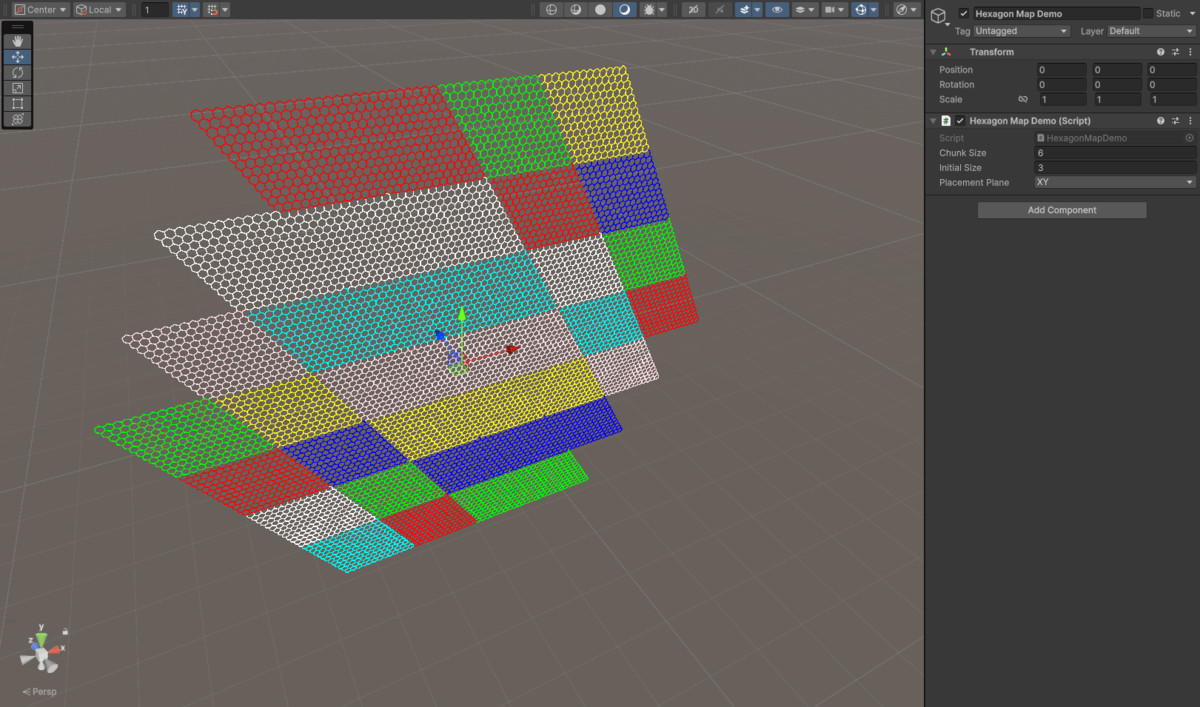Open the Placement Plane XY dropdown

(x=1114, y=182)
